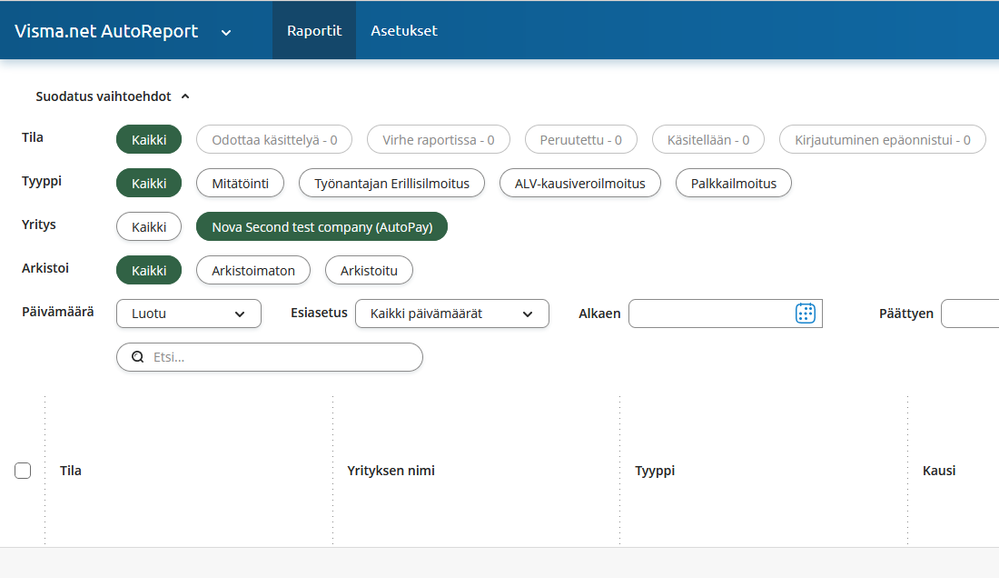Click the search magnifier icon

point(138,357)
